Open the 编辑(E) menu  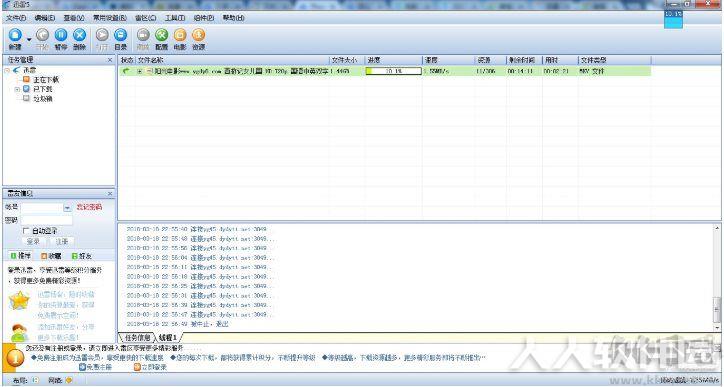click(45, 18)
